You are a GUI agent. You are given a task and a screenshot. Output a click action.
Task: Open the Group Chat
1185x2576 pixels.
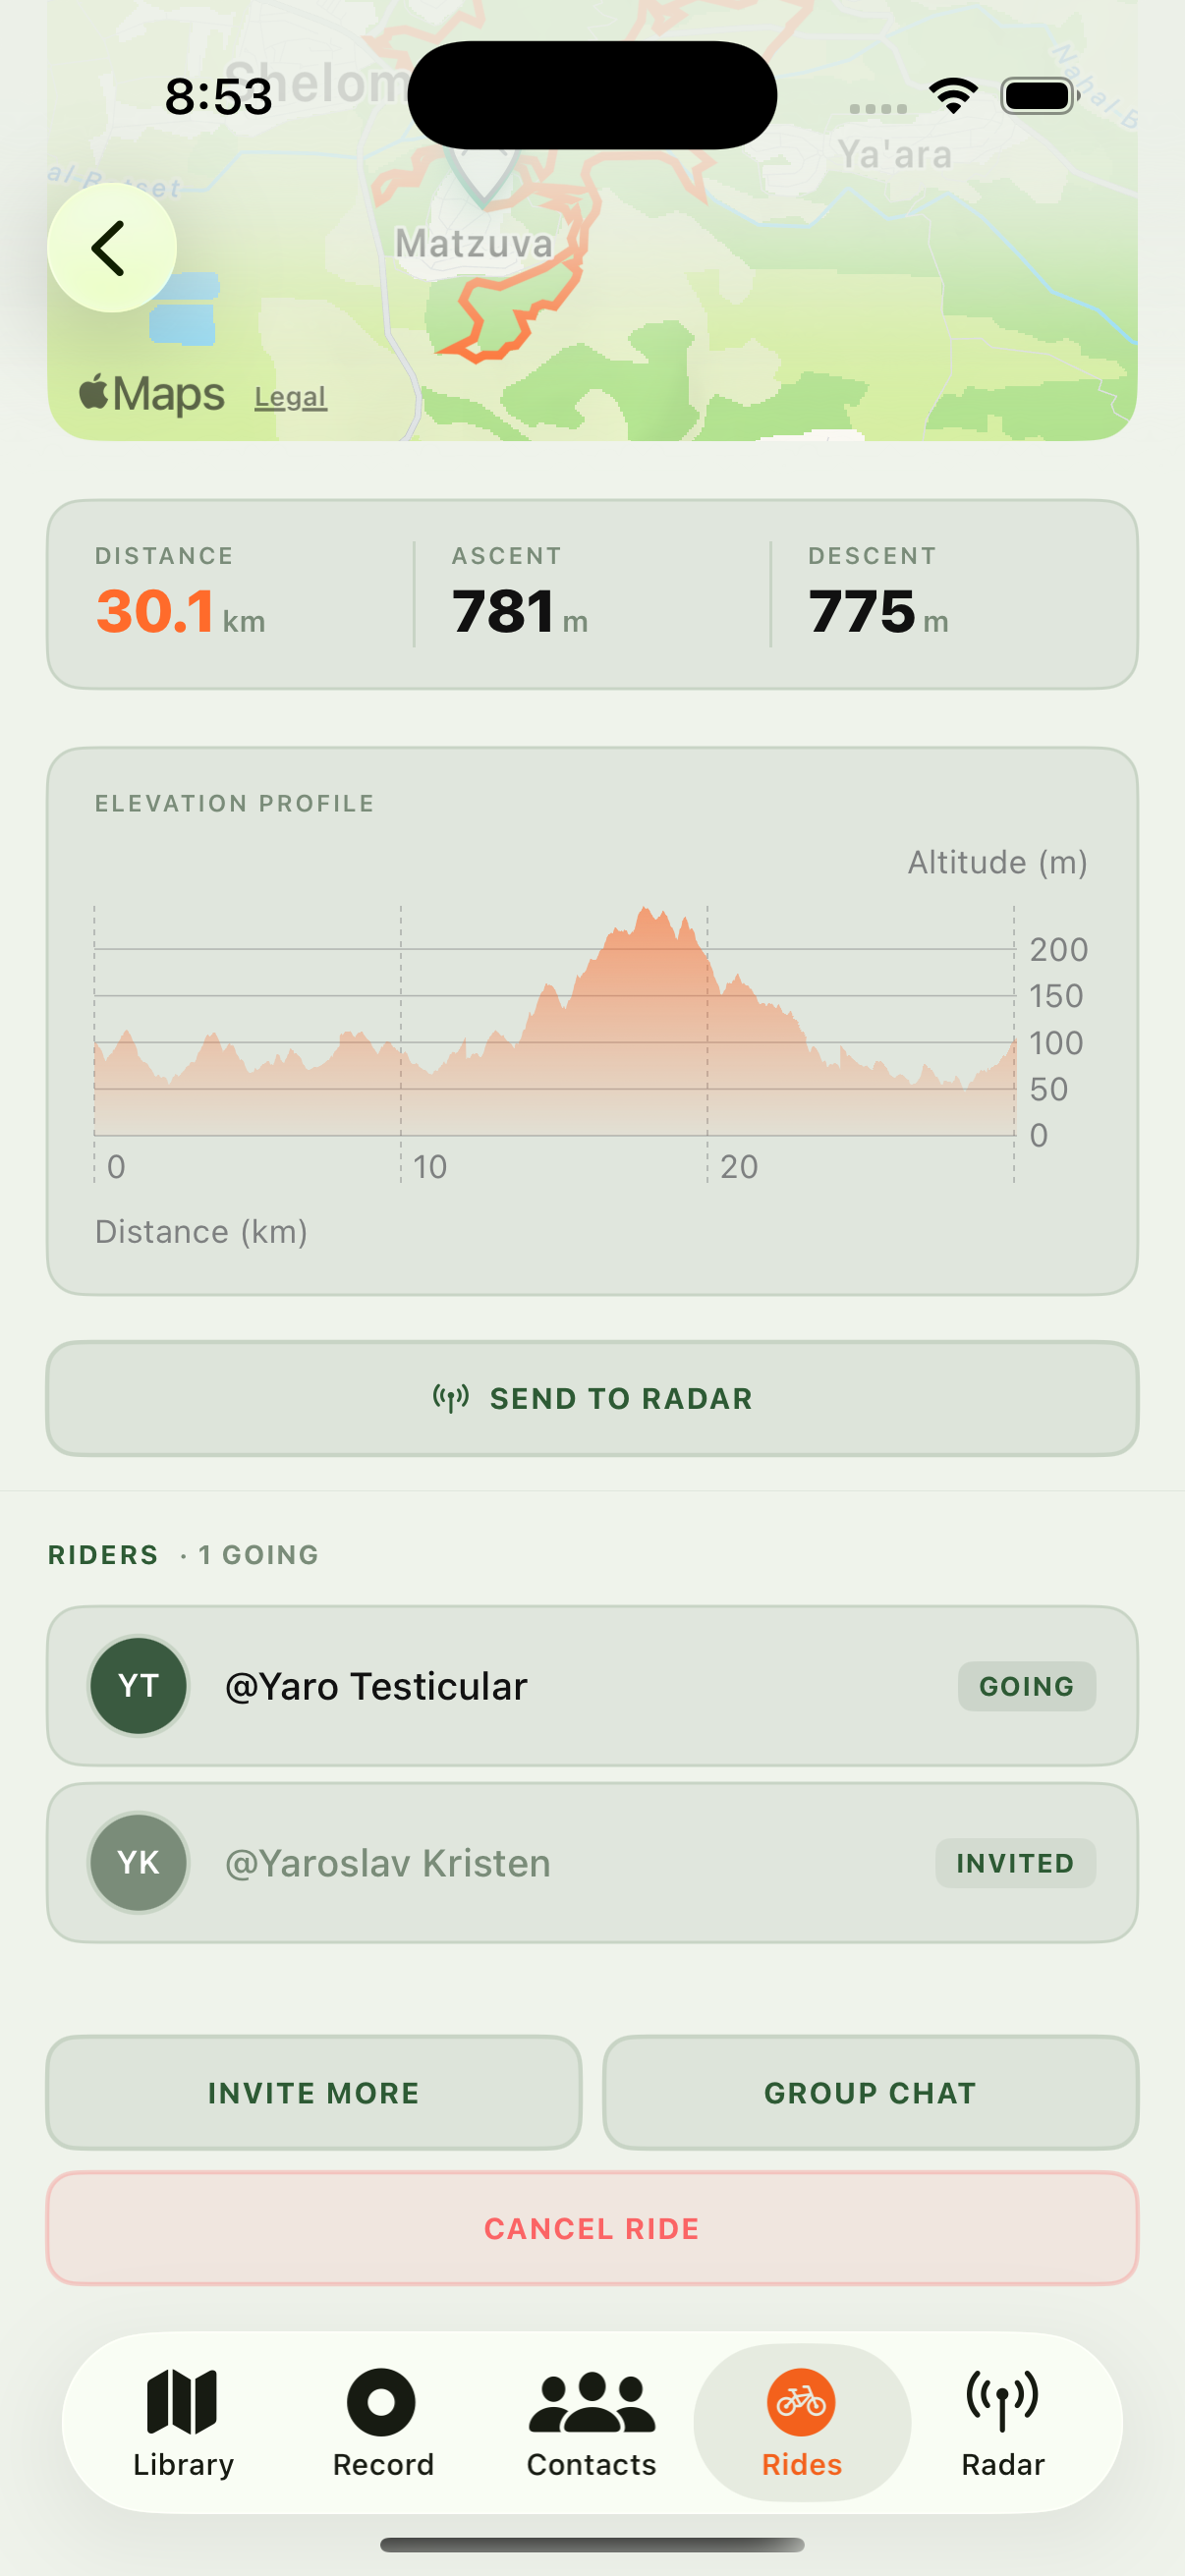pyautogui.click(x=870, y=2092)
